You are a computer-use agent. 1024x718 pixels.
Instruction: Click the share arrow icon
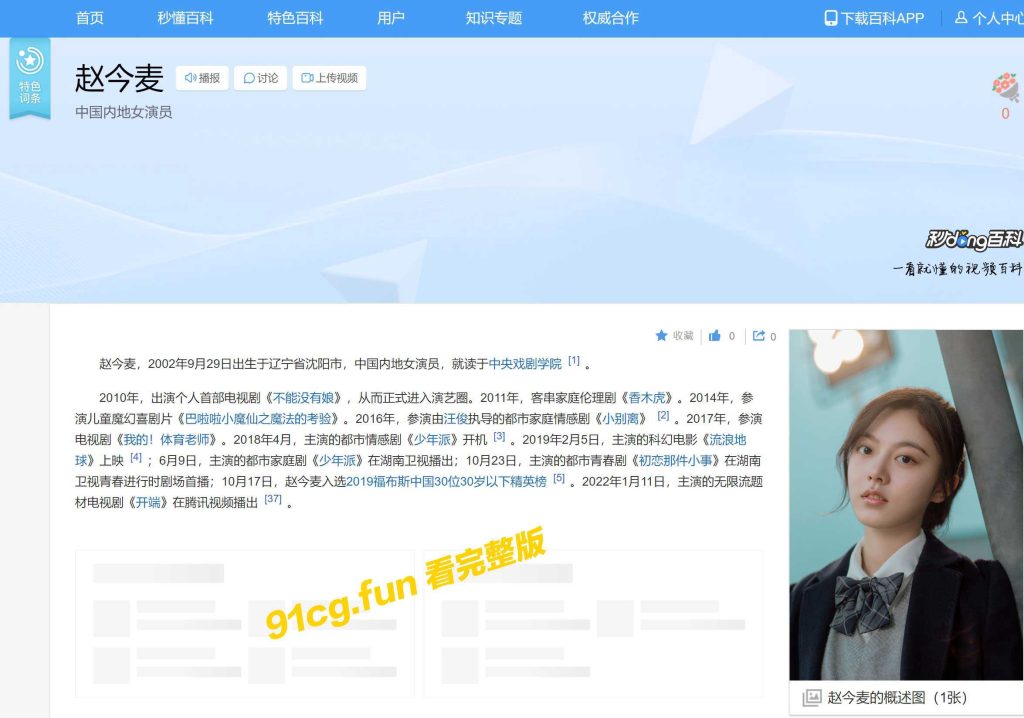[759, 336]
